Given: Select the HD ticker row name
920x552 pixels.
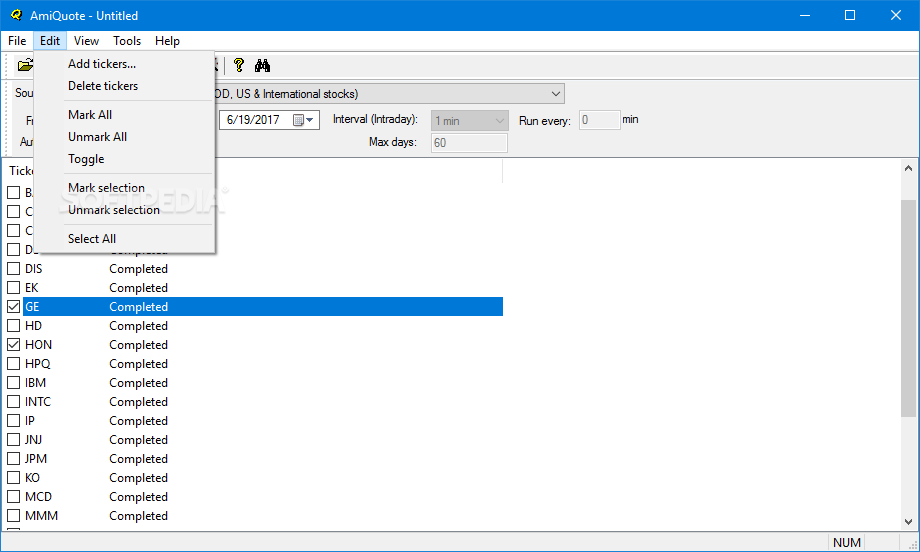Looking at the screenshot, I should click(33, 326).
